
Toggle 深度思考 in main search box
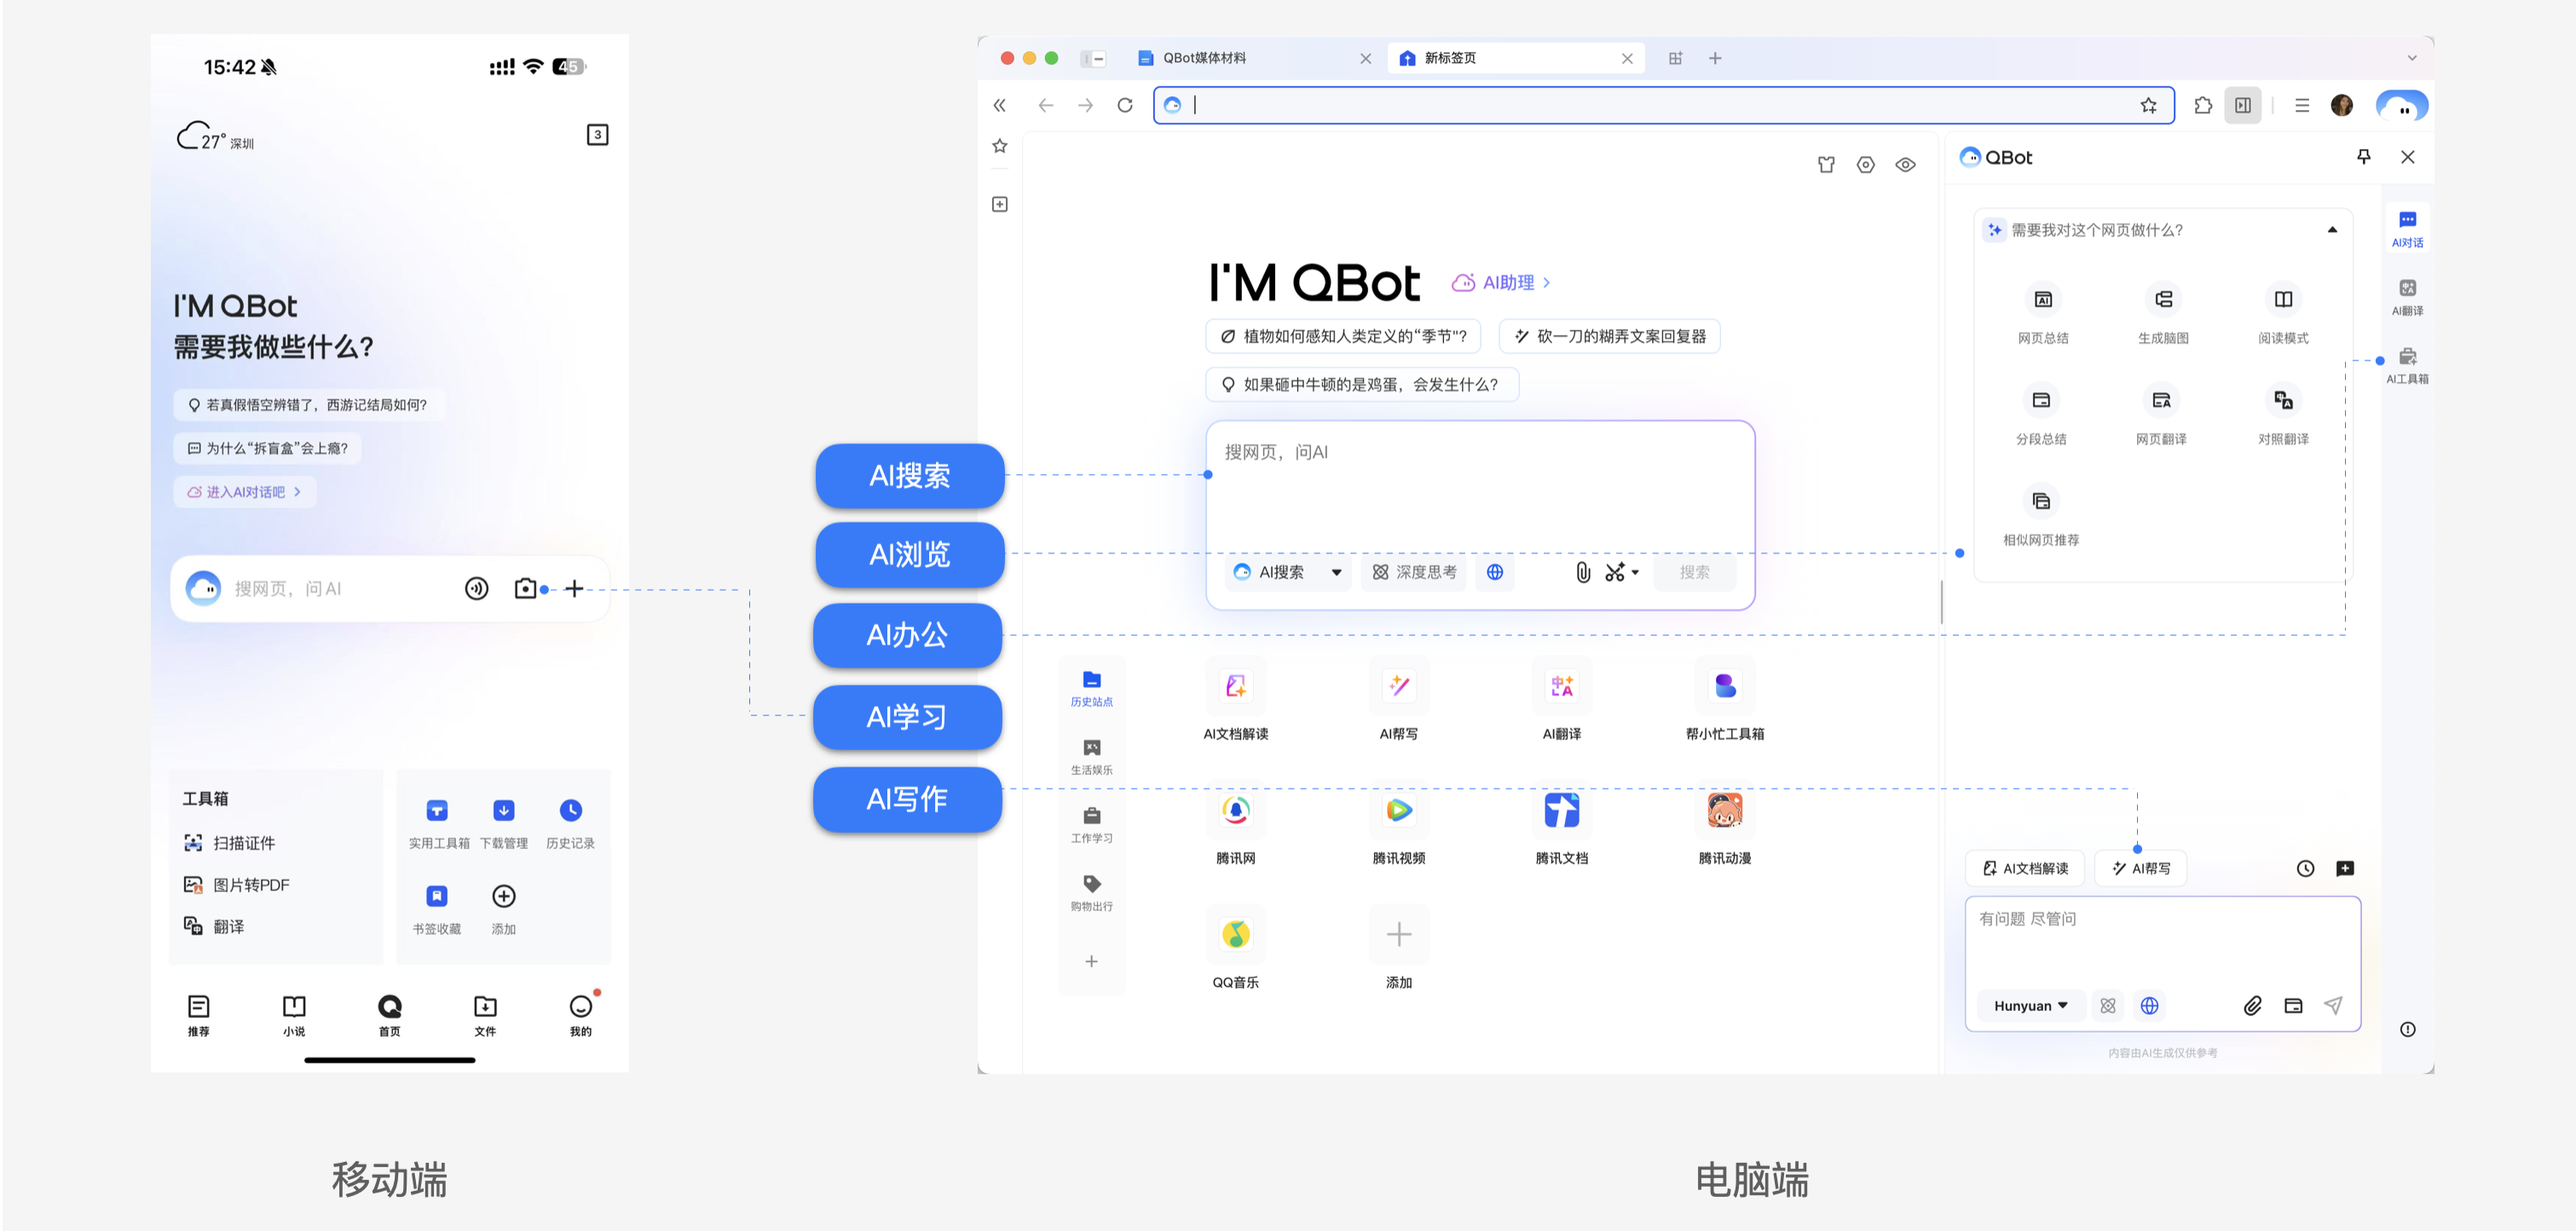[1413, 572]
